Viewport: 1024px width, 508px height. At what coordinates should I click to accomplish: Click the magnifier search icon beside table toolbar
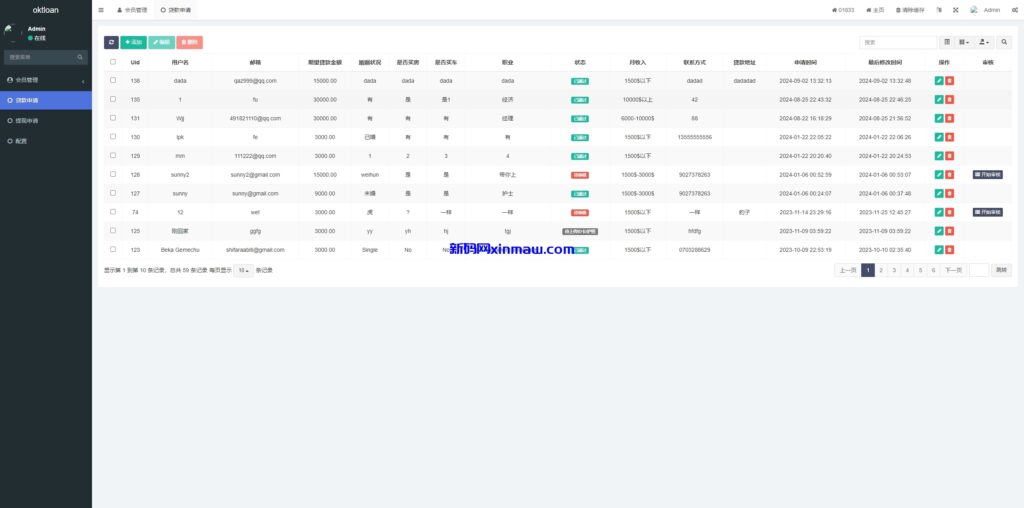tap(1004, 42)
